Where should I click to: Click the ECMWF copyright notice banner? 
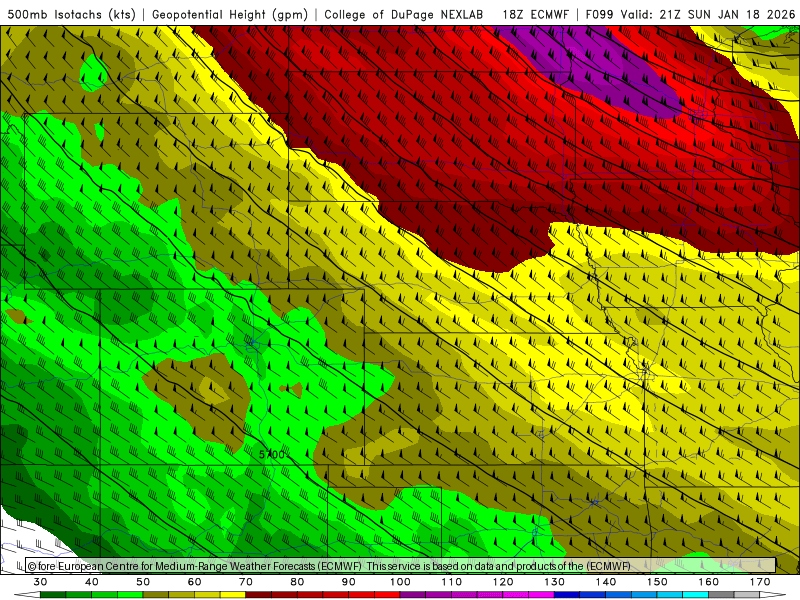pyautogui.click(x=401, y=566)
